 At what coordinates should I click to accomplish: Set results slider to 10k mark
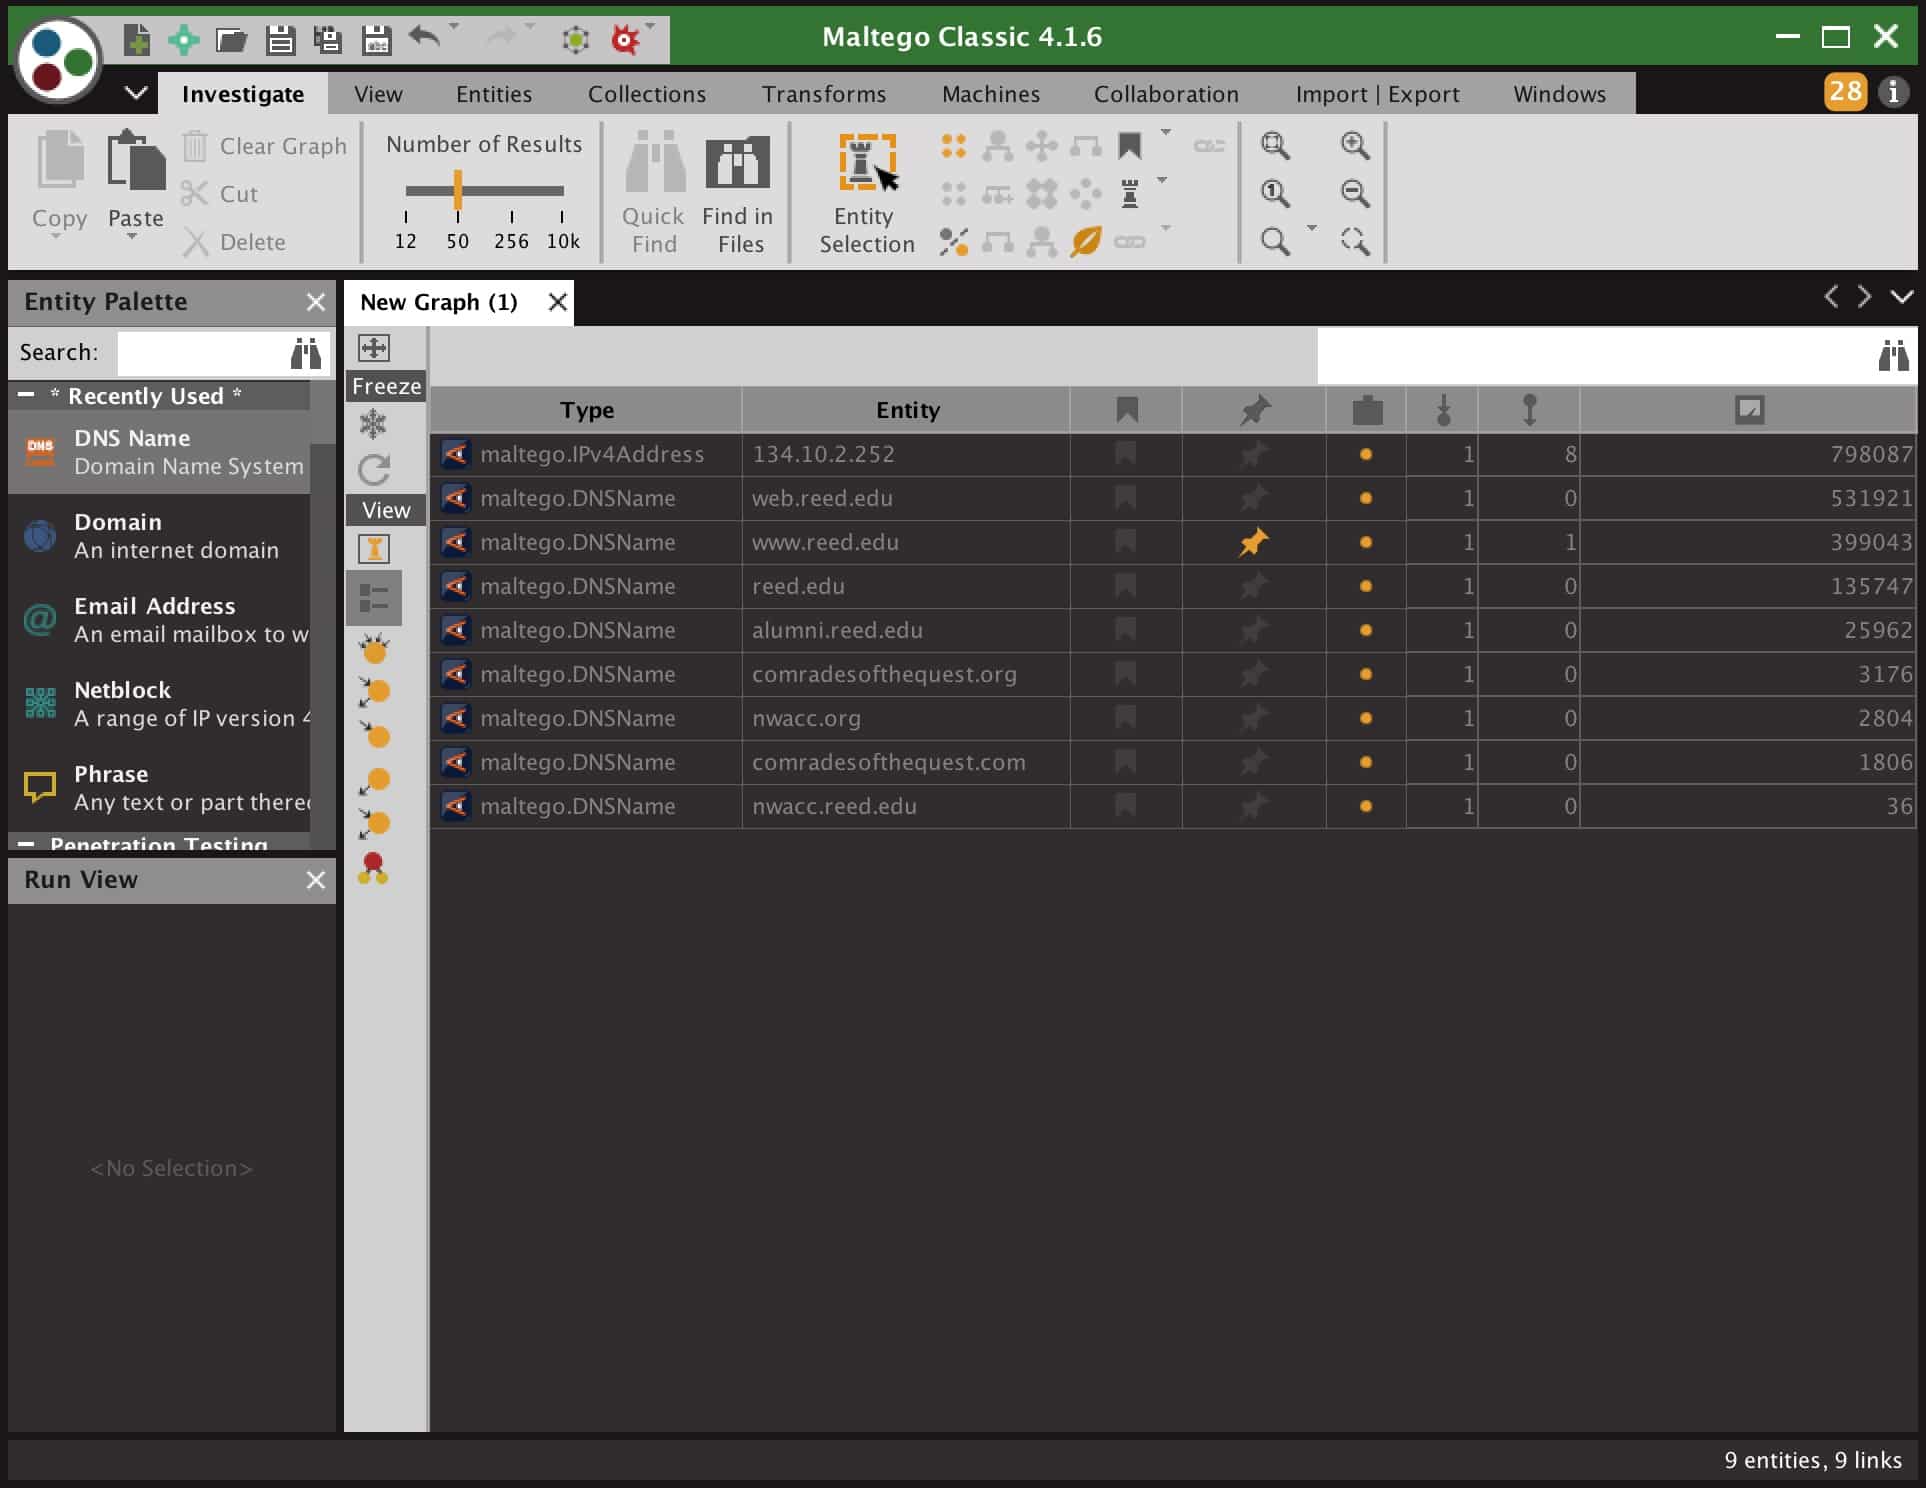tap(562, 190)
